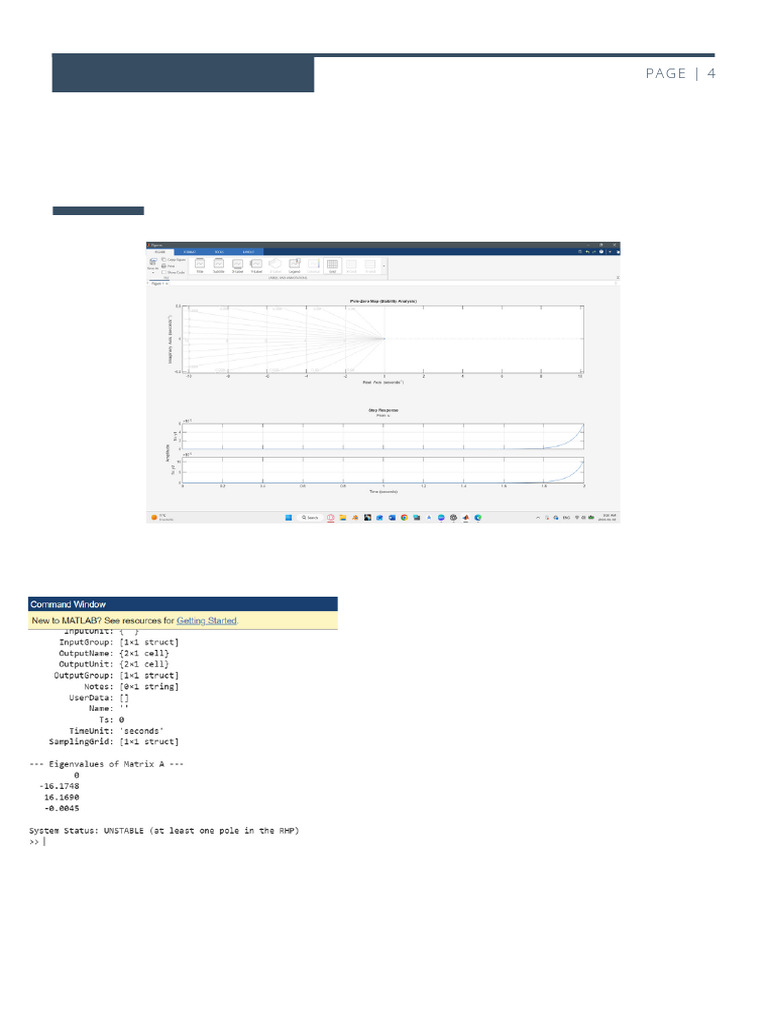Open the Save As dropdown arrow
768x1024 pixels.
153,272
